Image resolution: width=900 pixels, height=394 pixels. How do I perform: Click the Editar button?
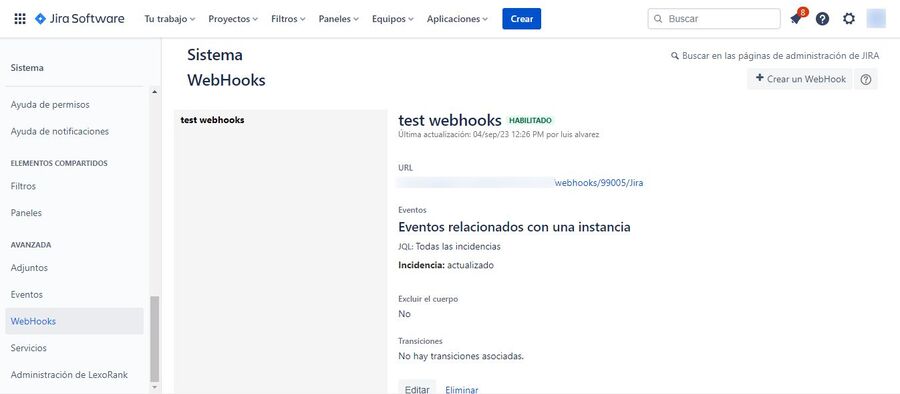coord(417,389)
